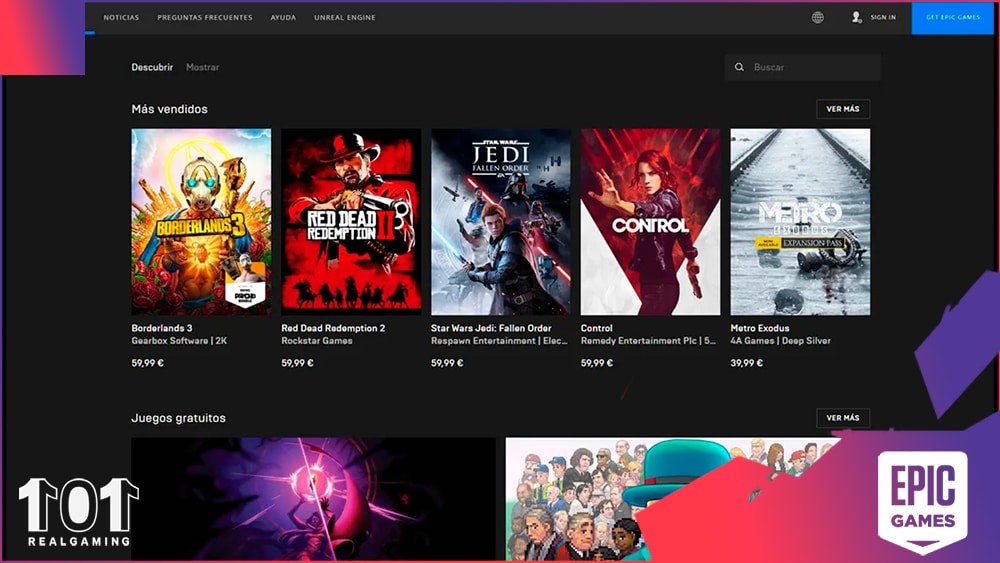The height and width of the screenshot is (563, 1000).
Task: Click the Red Dead Redemption 2 title text
Action: click(x=333, y=328)
